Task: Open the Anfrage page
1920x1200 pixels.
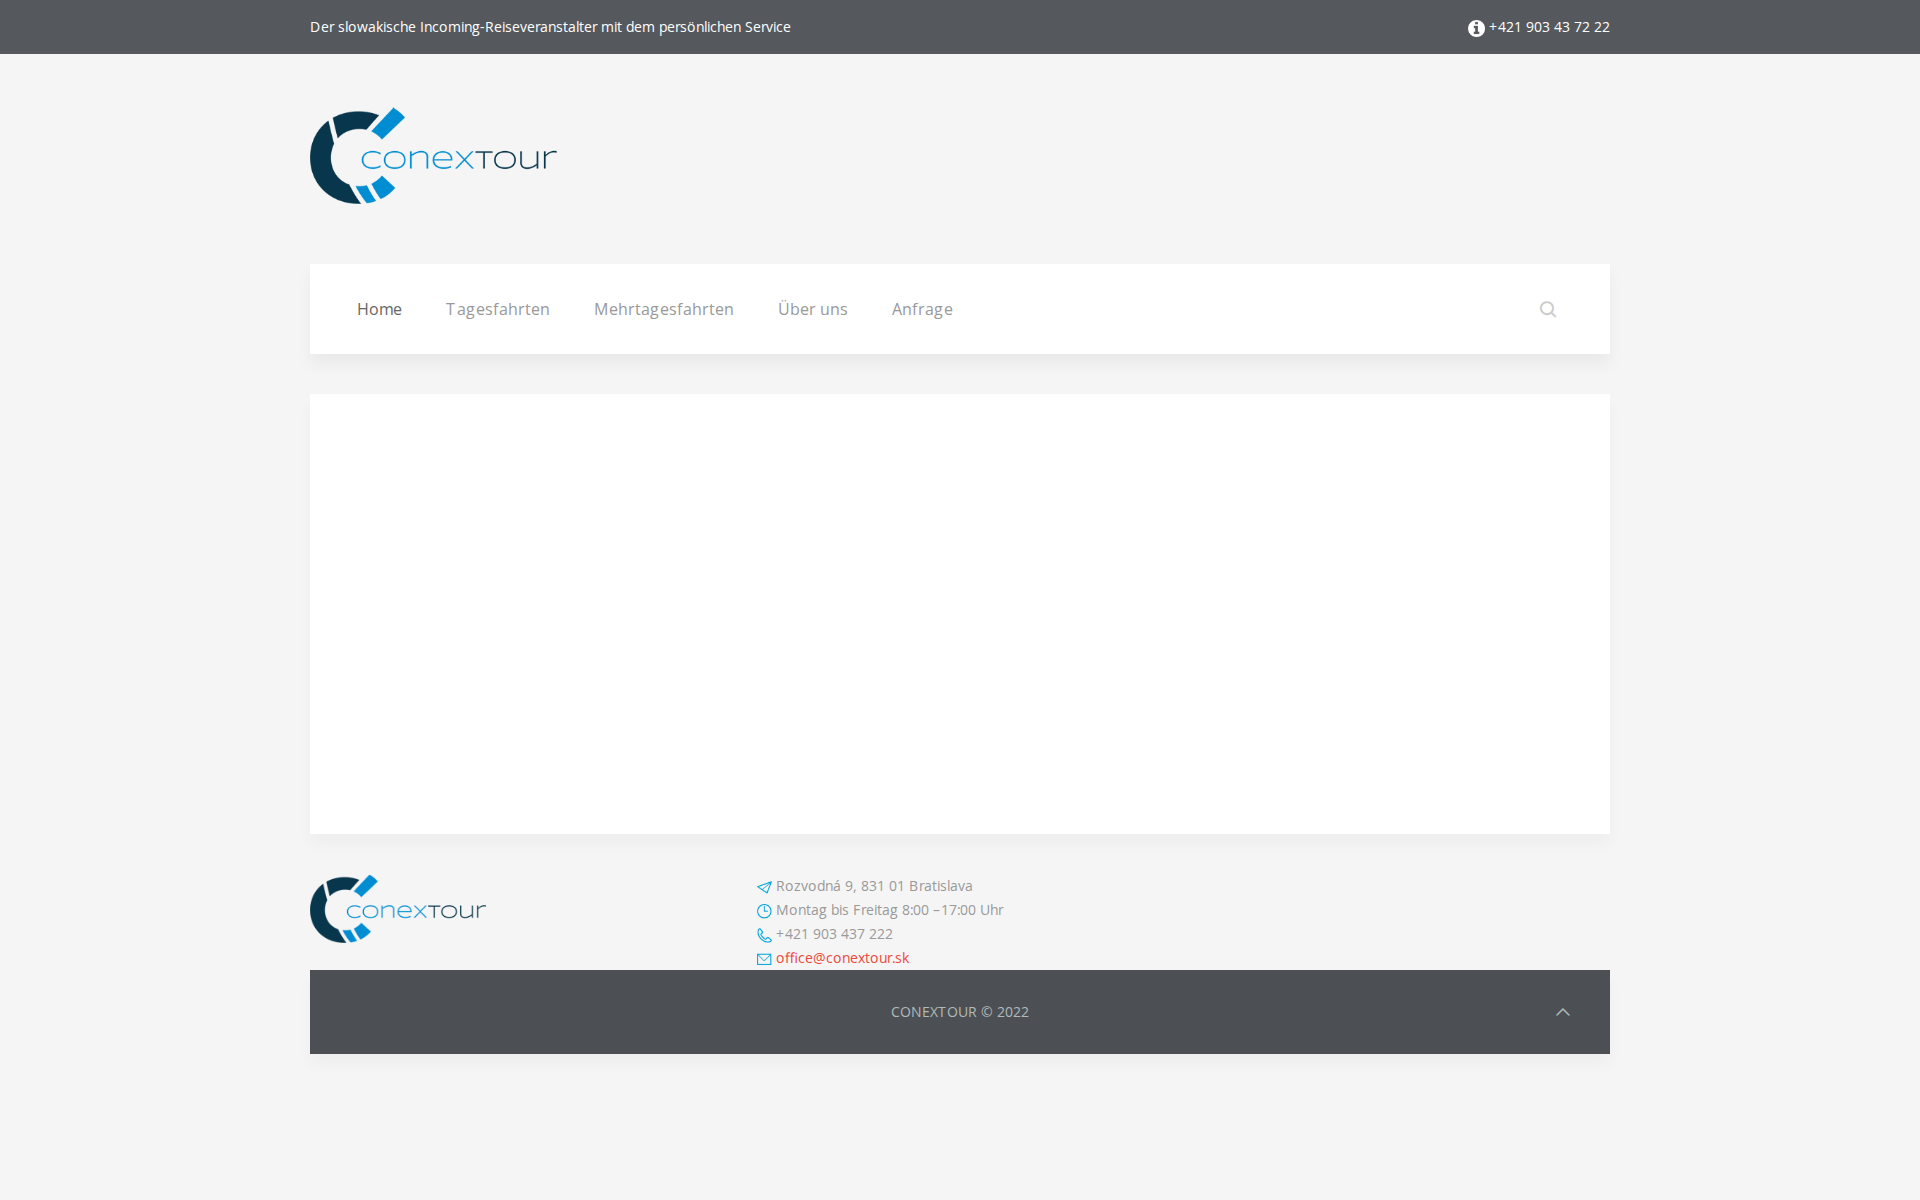Action: point(921,309)
